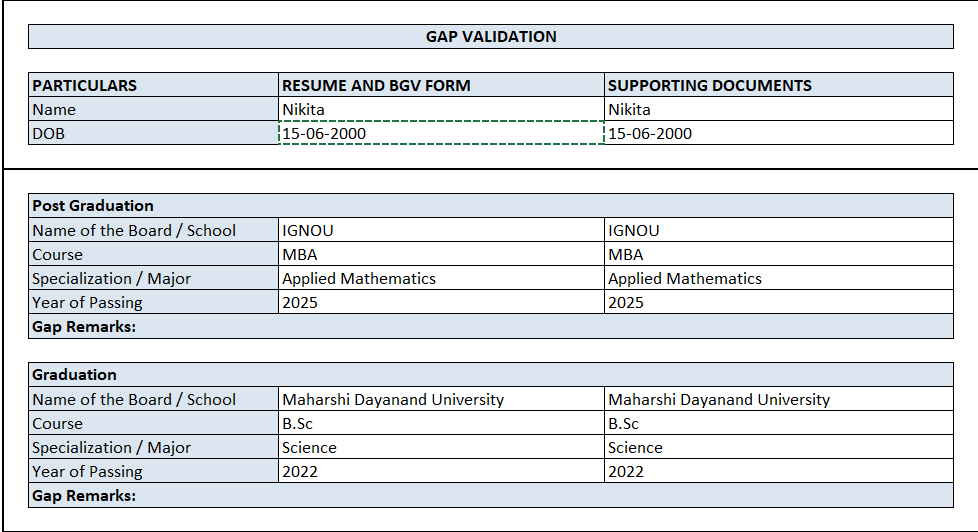This screenshot has height=532, width=978.
Task: Click the Gap Remarks row under Graduation
Action: coord(490,496)
